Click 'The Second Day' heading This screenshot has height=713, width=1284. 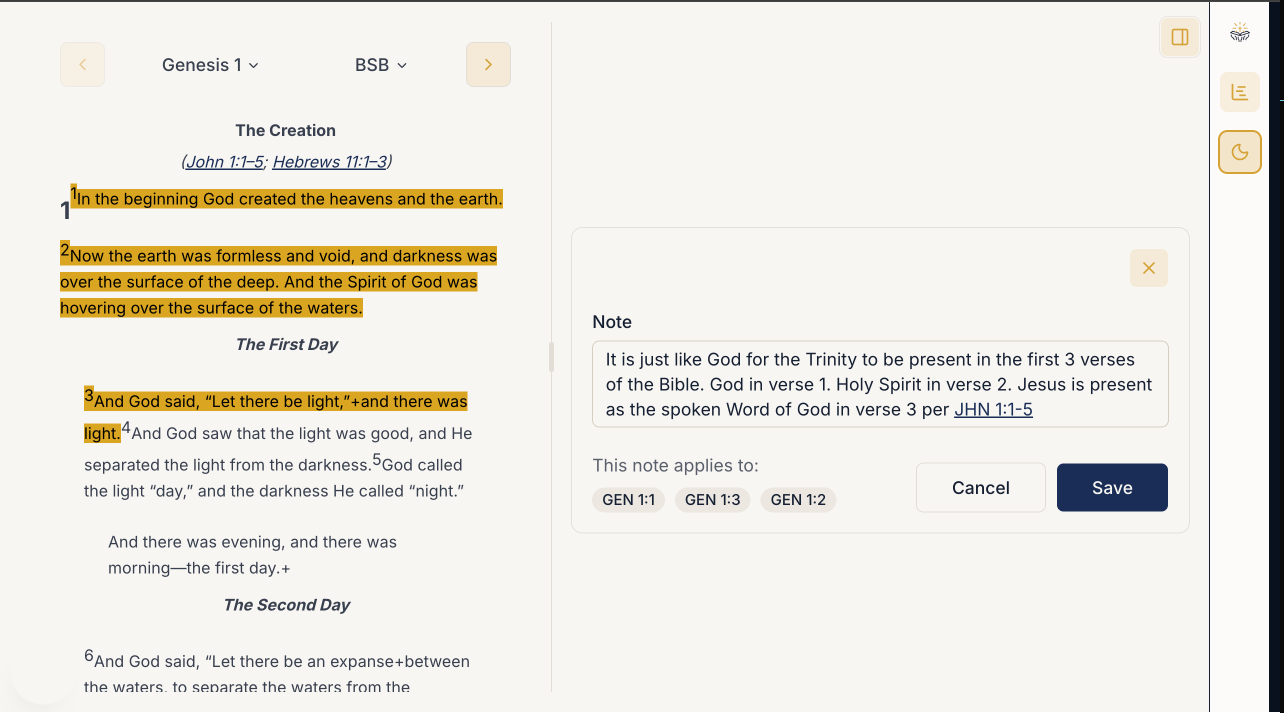(x=286, y=604)
